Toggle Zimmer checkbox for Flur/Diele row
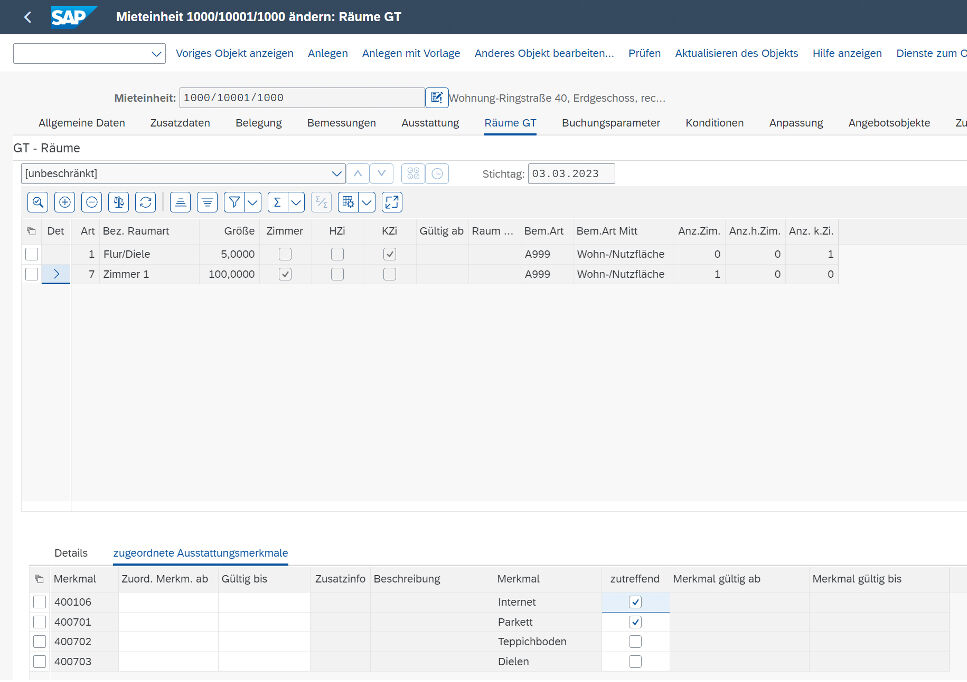Screen dimensions: 967x682 [x=286, y=255]
